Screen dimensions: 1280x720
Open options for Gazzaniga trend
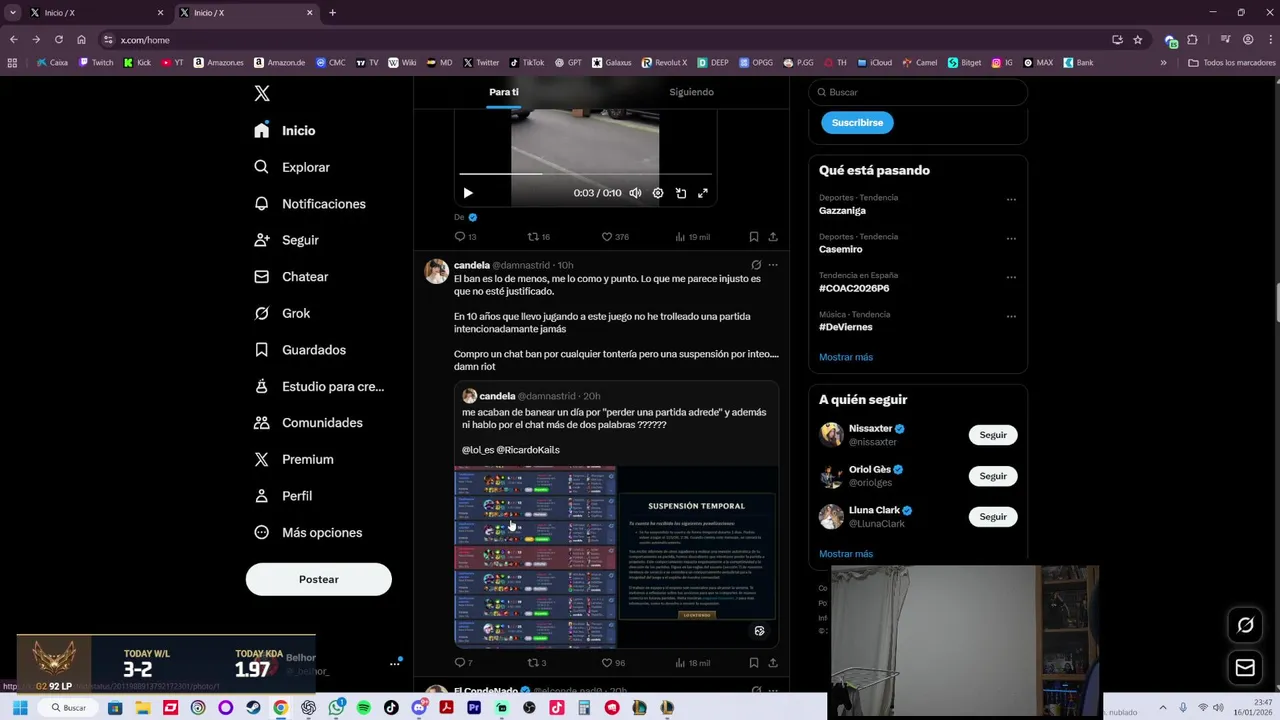coord(1011,199)
